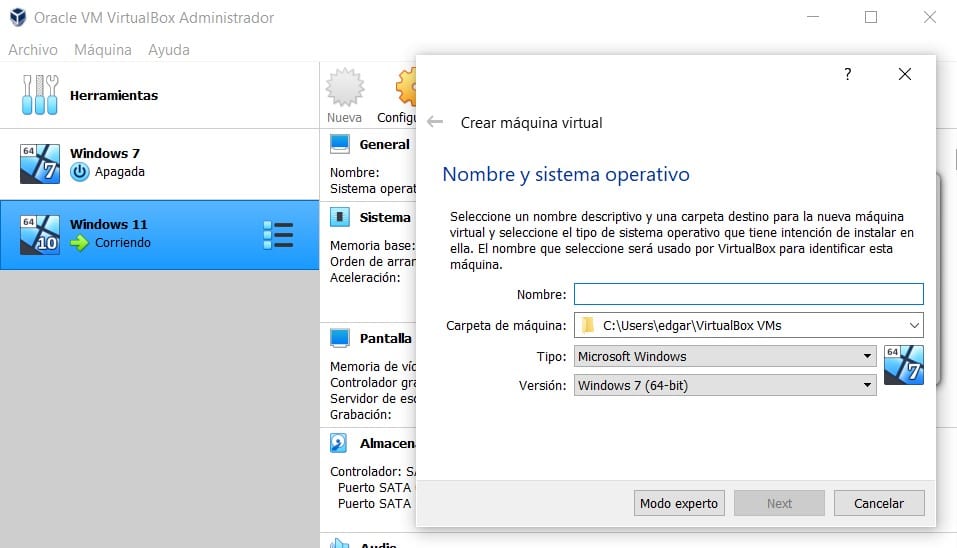Click the Windows 7 OS preview icon

(x=904, y=365)
